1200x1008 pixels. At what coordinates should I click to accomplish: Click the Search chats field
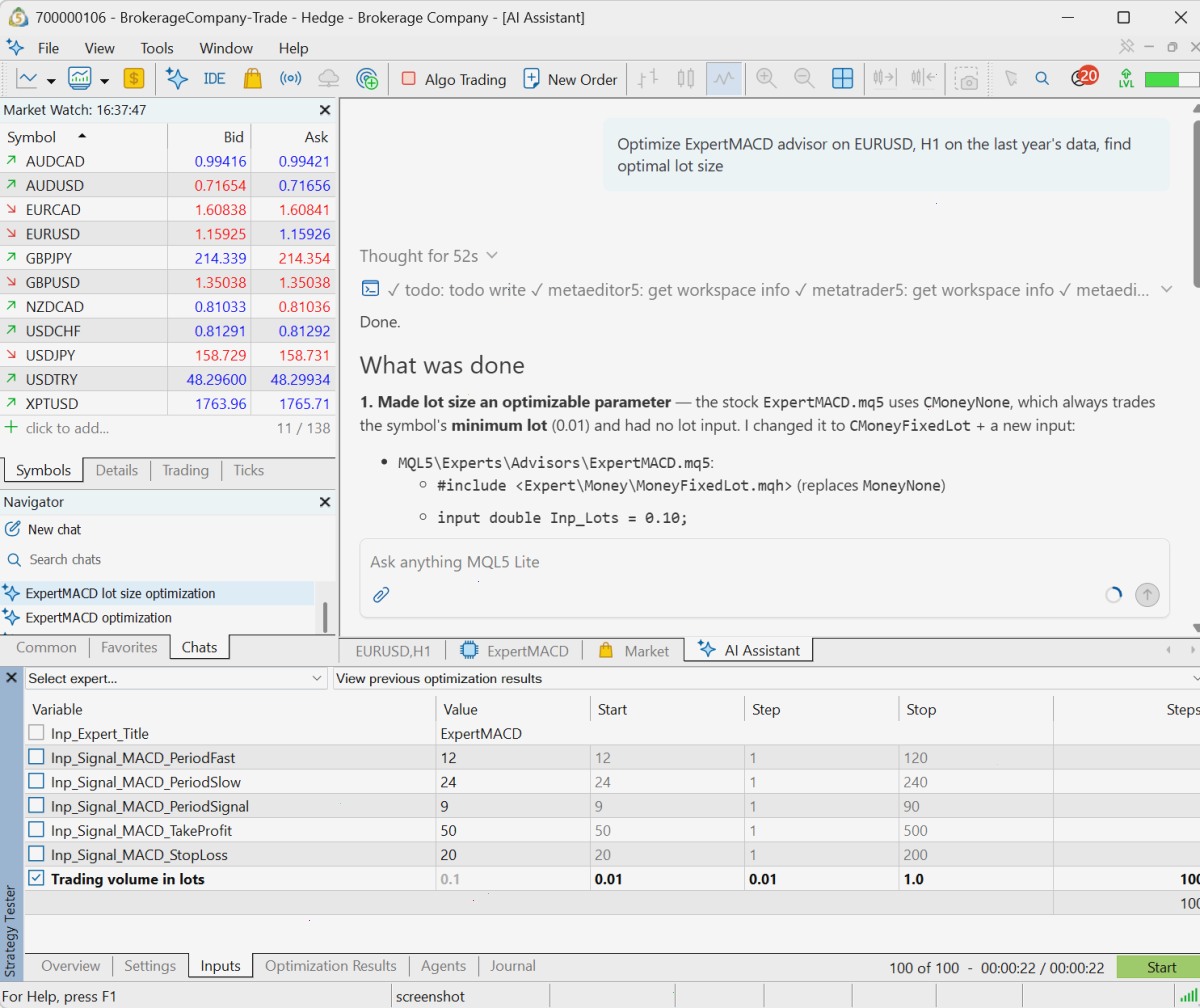161,560
